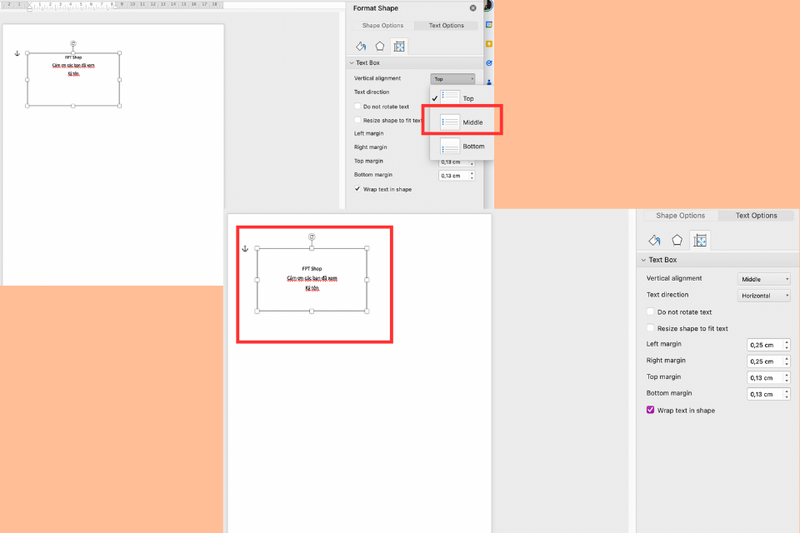Switch to Shape Options tab in Middle-aligned panel
This screenshot has width=800, height=533.
681,215
